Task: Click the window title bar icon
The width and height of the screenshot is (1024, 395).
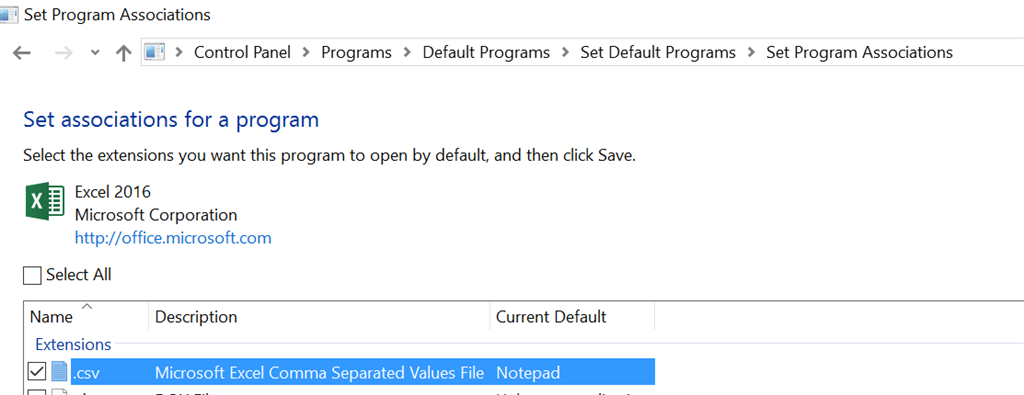Action: (8, 14)
